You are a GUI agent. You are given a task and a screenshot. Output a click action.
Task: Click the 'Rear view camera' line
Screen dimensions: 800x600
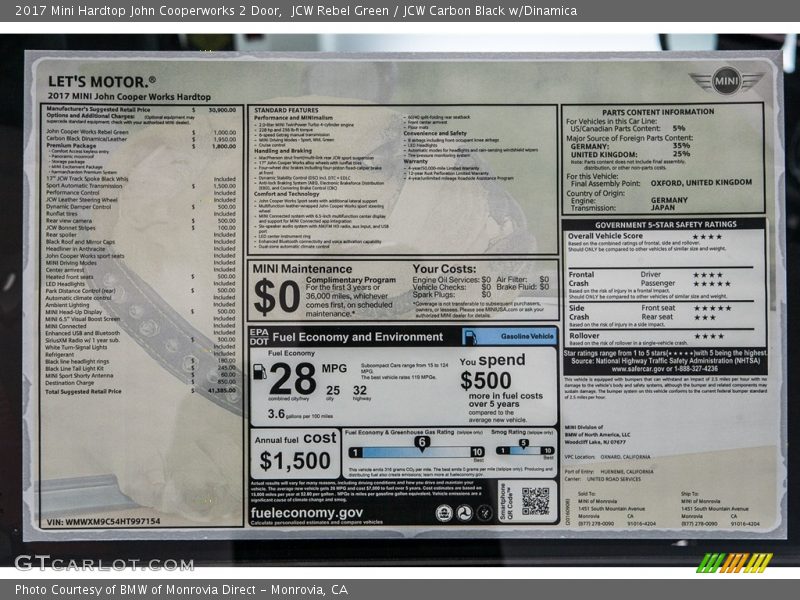pyautogui.click(x=141, y=221)
